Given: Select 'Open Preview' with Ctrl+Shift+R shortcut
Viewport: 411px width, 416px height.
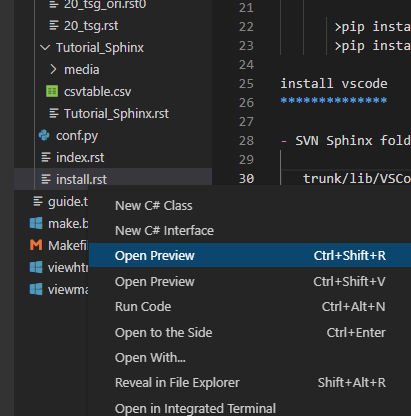Looking at the screenshot, I should point(250,255).
